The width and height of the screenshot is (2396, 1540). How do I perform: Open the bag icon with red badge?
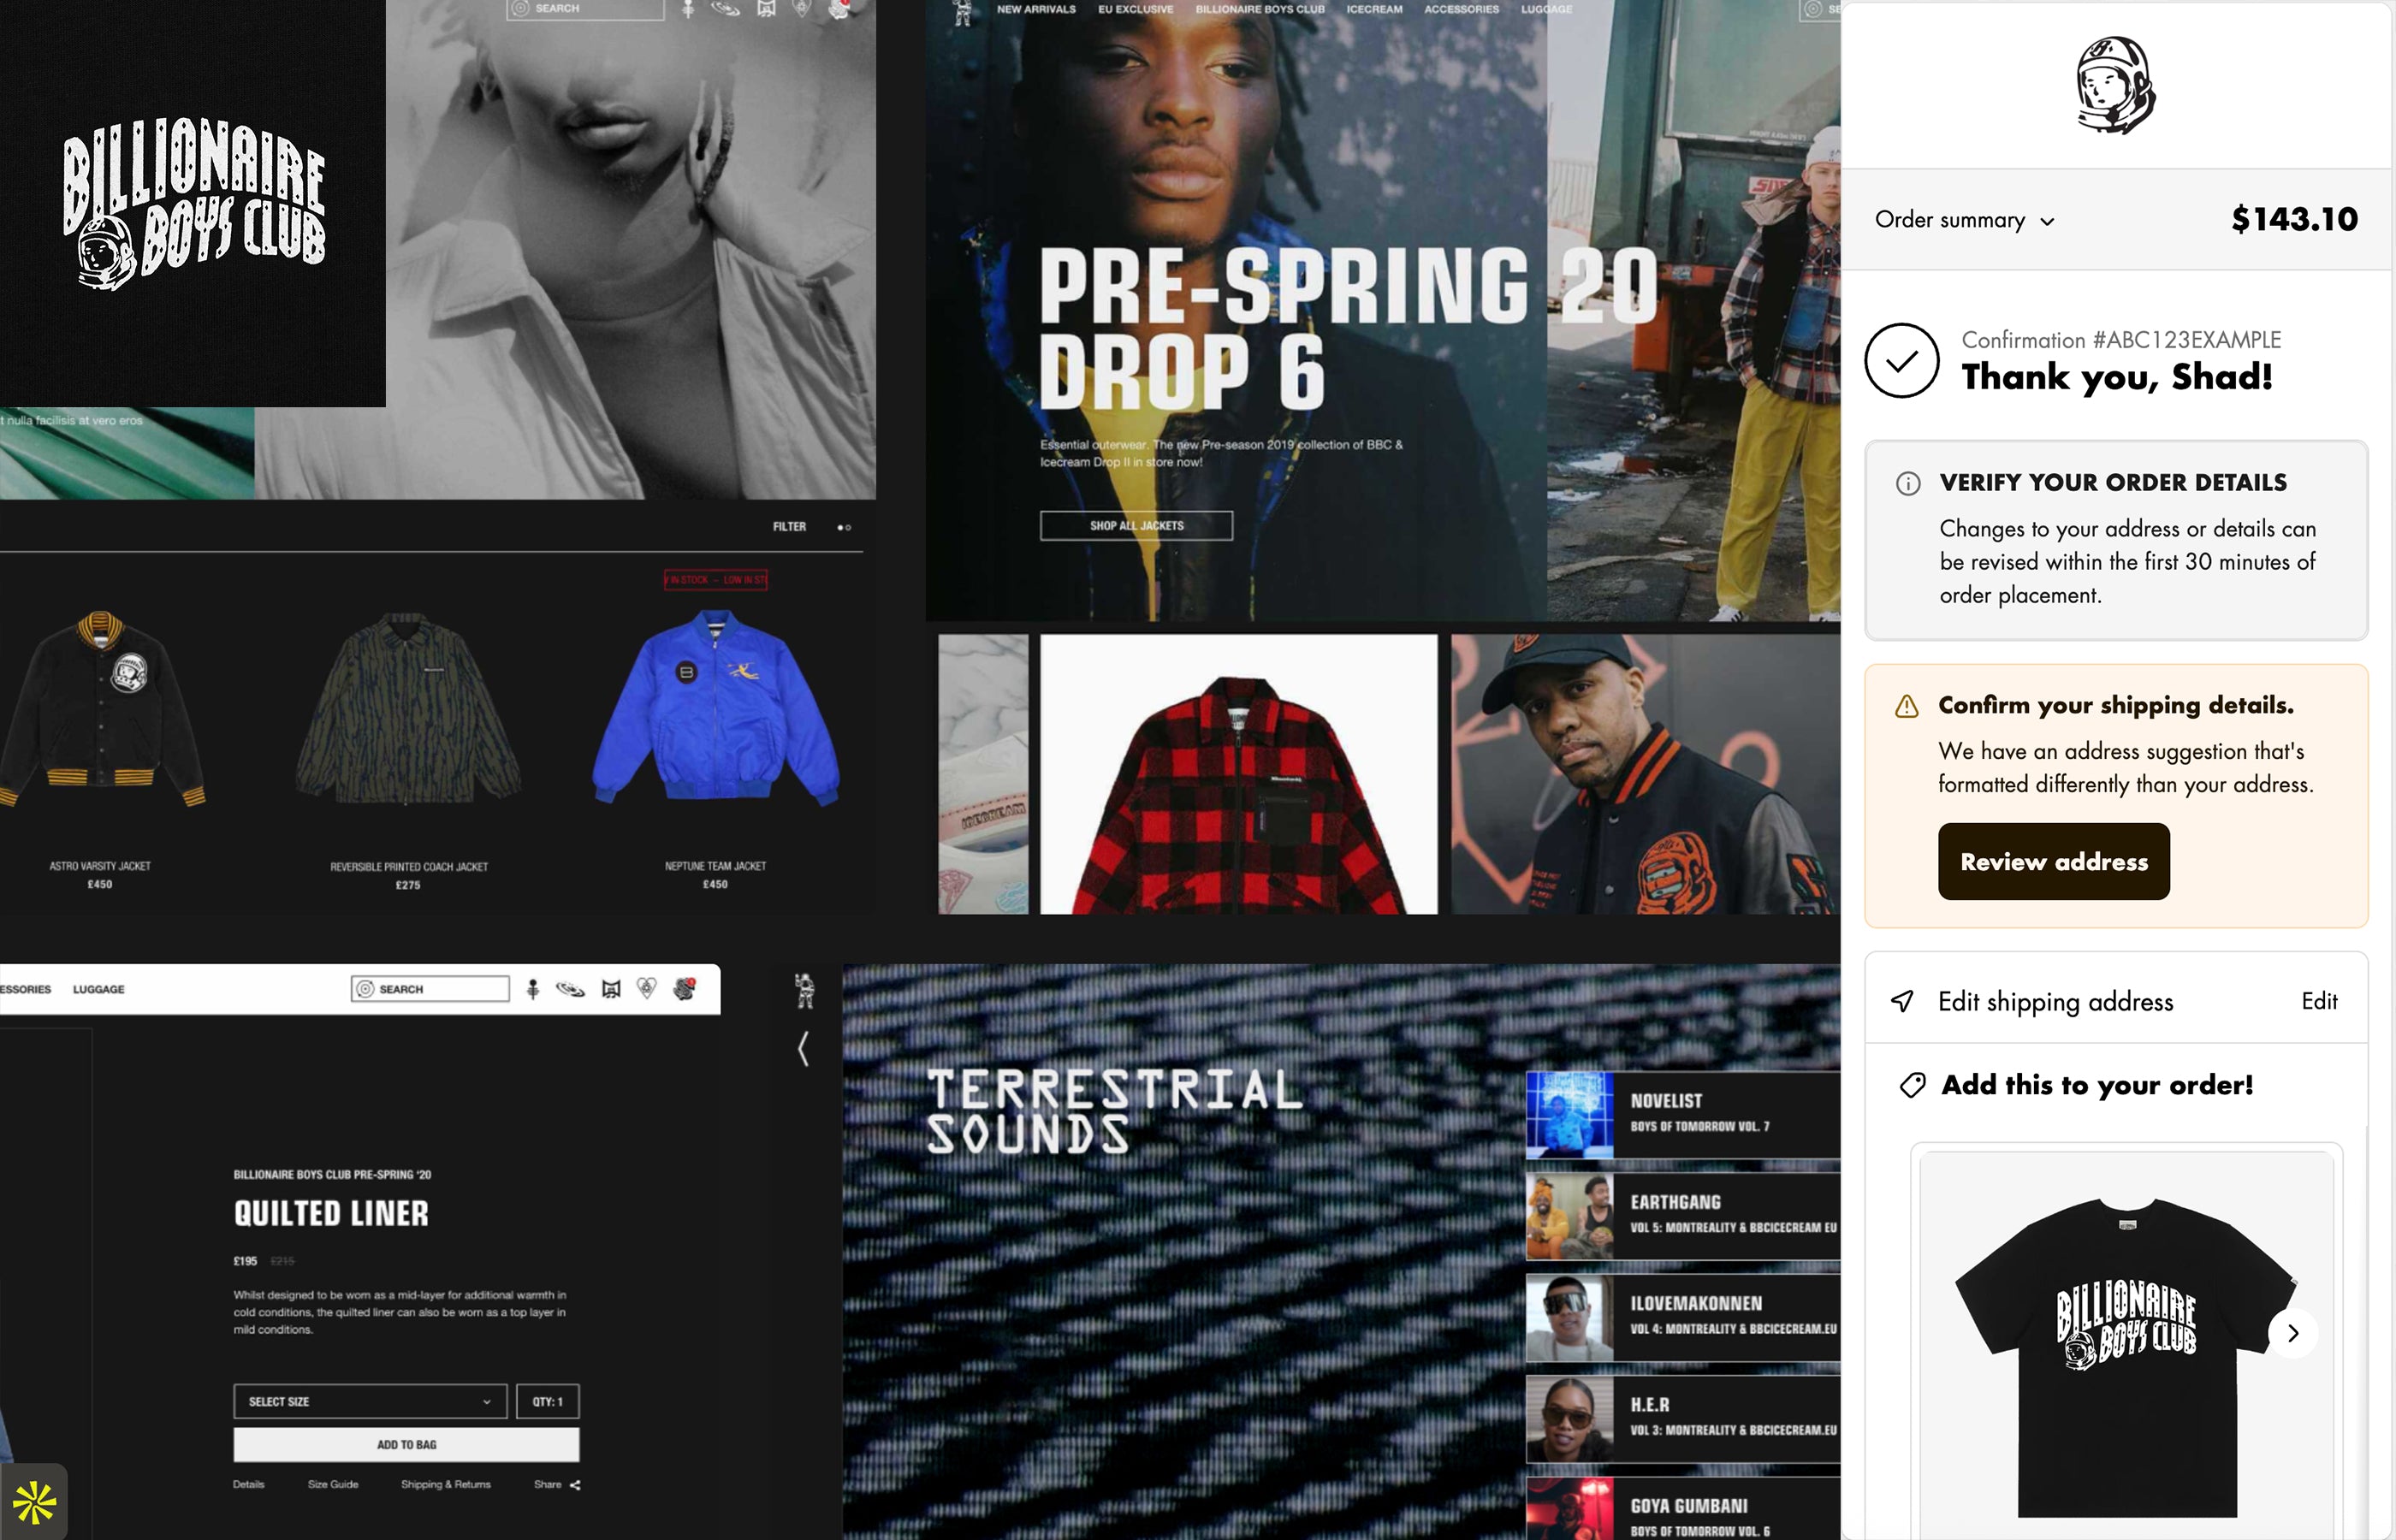click(684, 989)
